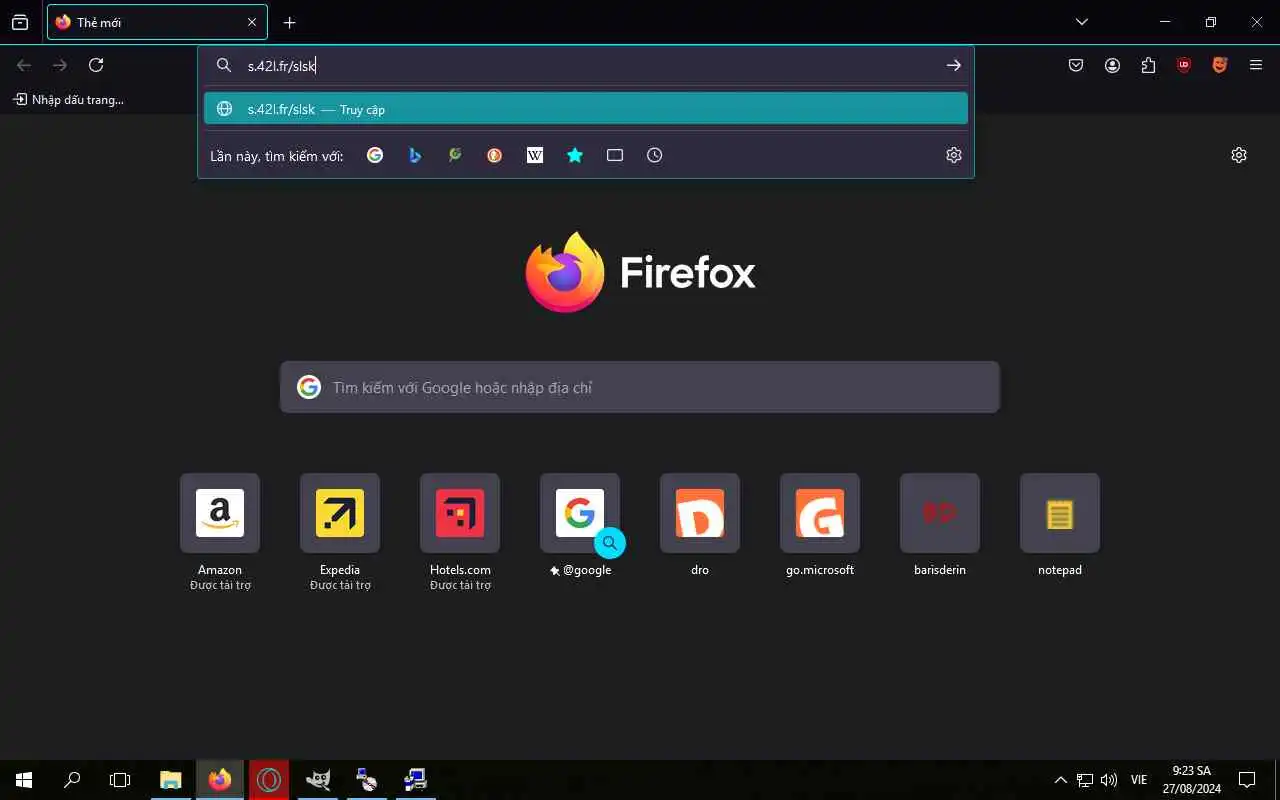Open the Firefox hamburger menu
Viewport: 1280px width, 800px height.
click(1256, 65)
